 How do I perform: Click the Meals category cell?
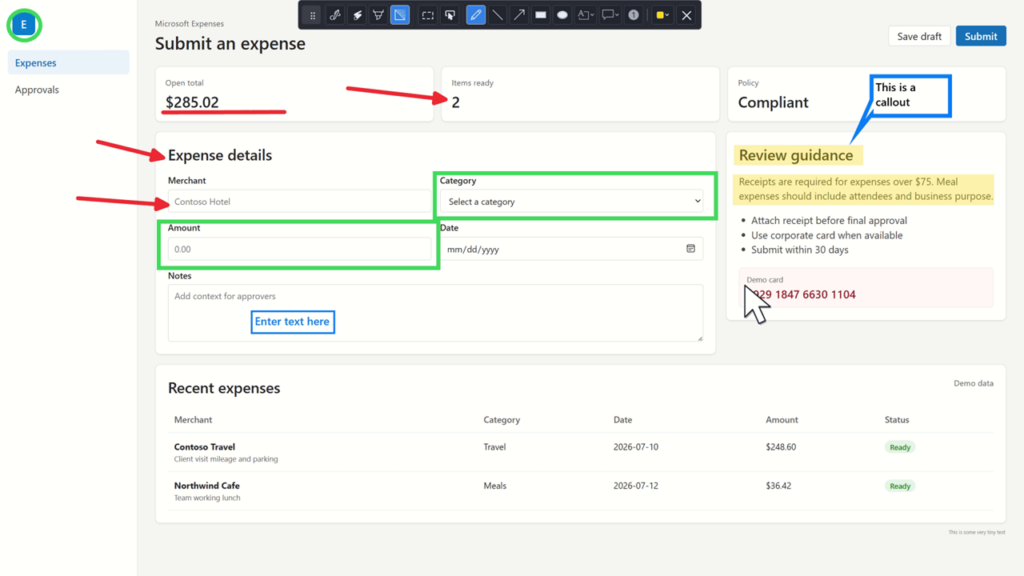tap(494, 485)
